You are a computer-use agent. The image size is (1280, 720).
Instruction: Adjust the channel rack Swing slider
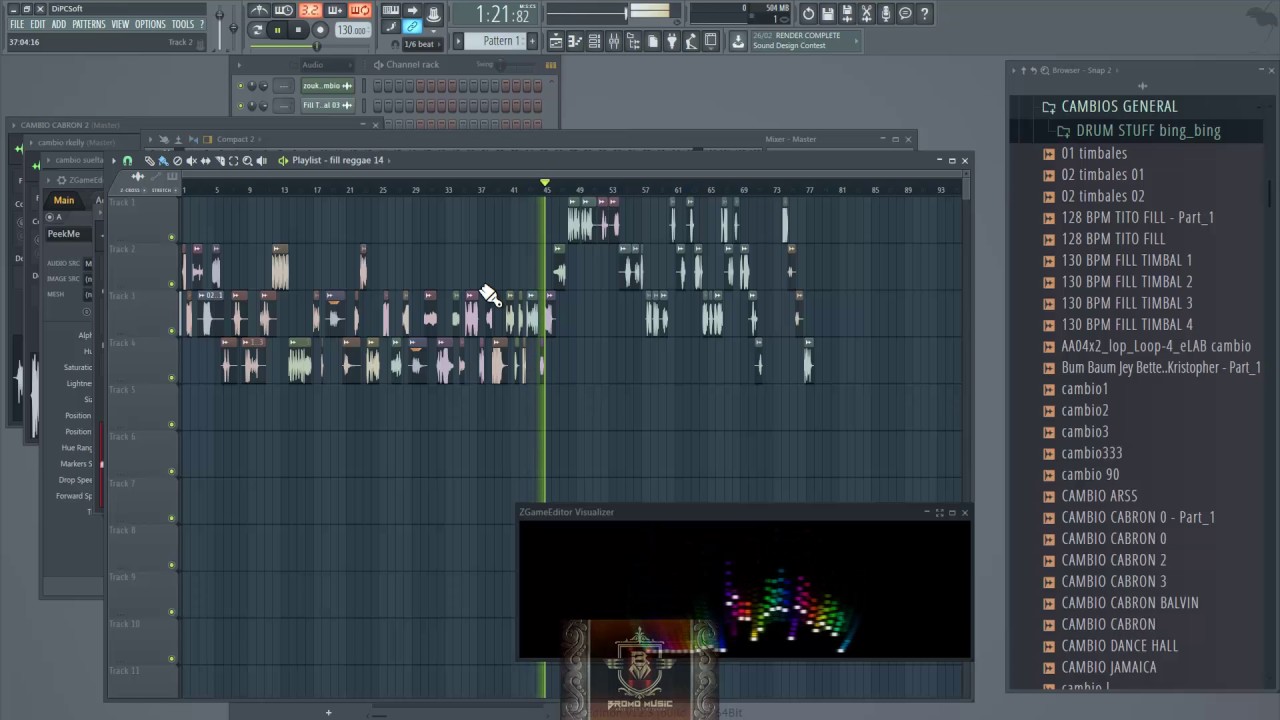click(x=516, y=65)
